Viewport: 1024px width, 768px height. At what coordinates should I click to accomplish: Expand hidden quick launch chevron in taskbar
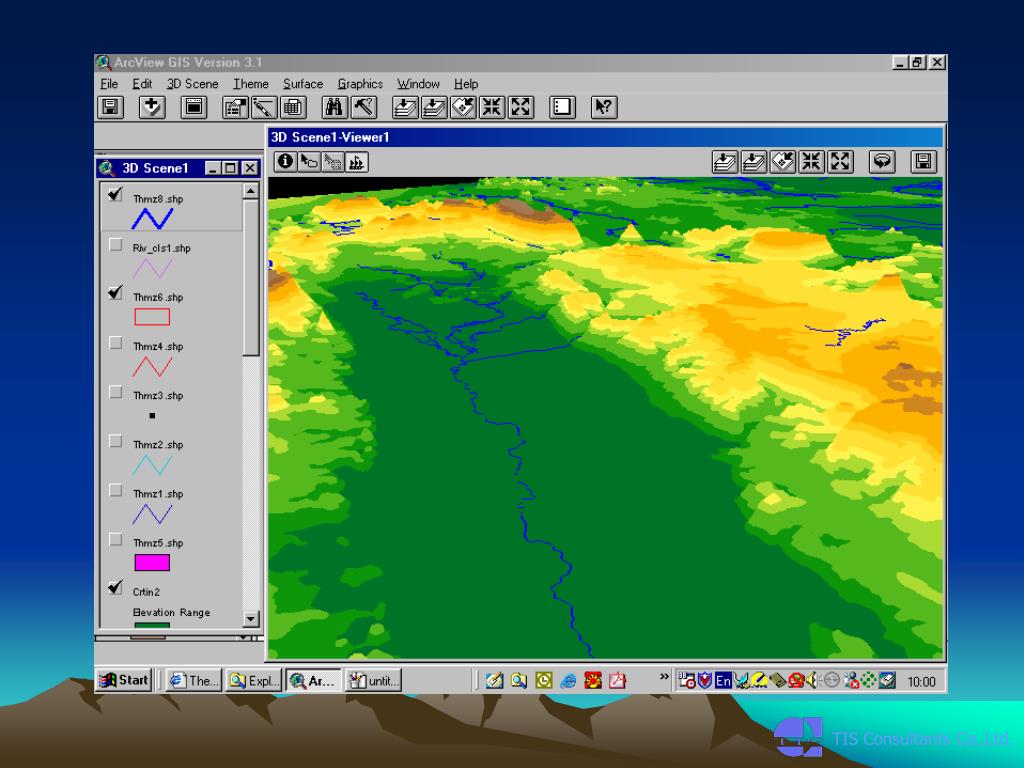[x=664, y=677]
